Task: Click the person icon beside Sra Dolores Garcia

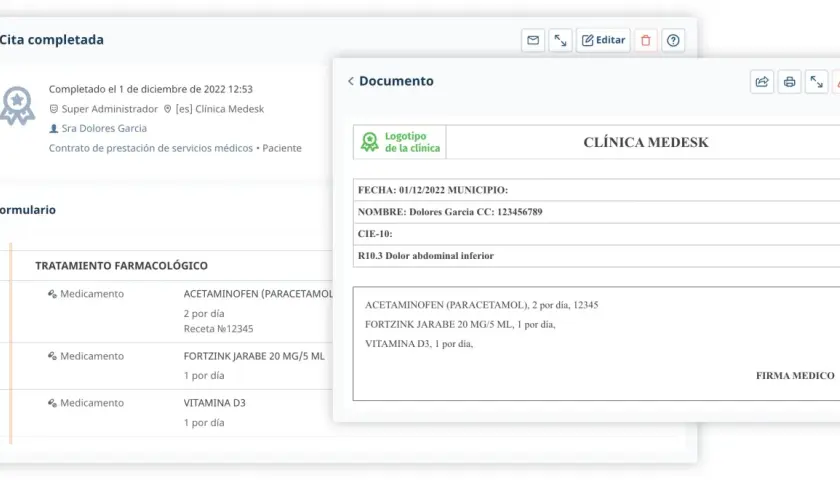Action: click(54, 129)
